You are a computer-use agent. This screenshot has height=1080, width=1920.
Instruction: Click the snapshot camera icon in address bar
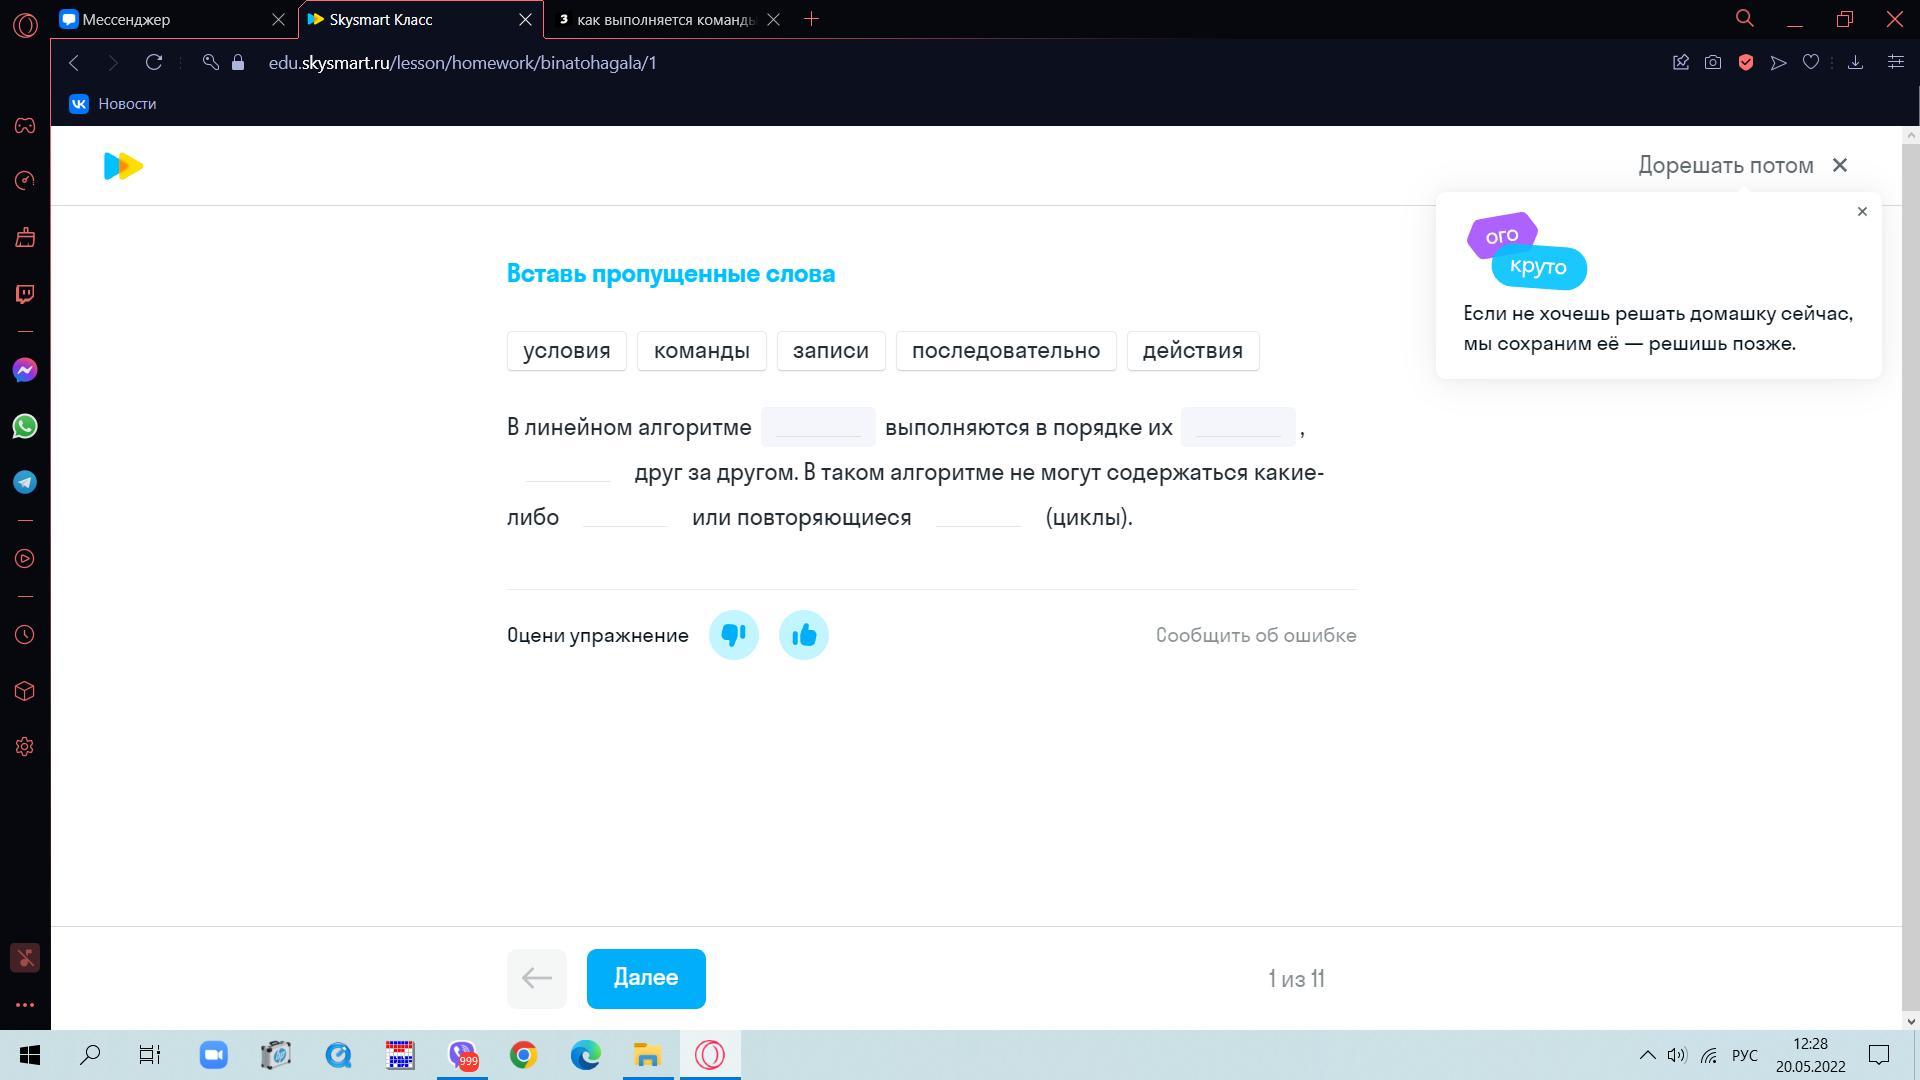(x=1713, y=62)
